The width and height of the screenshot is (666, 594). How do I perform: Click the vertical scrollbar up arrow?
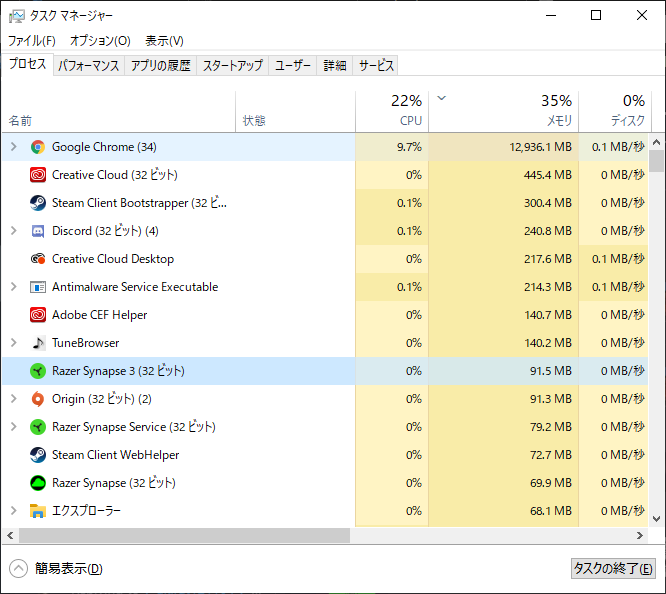pos(657,142)
